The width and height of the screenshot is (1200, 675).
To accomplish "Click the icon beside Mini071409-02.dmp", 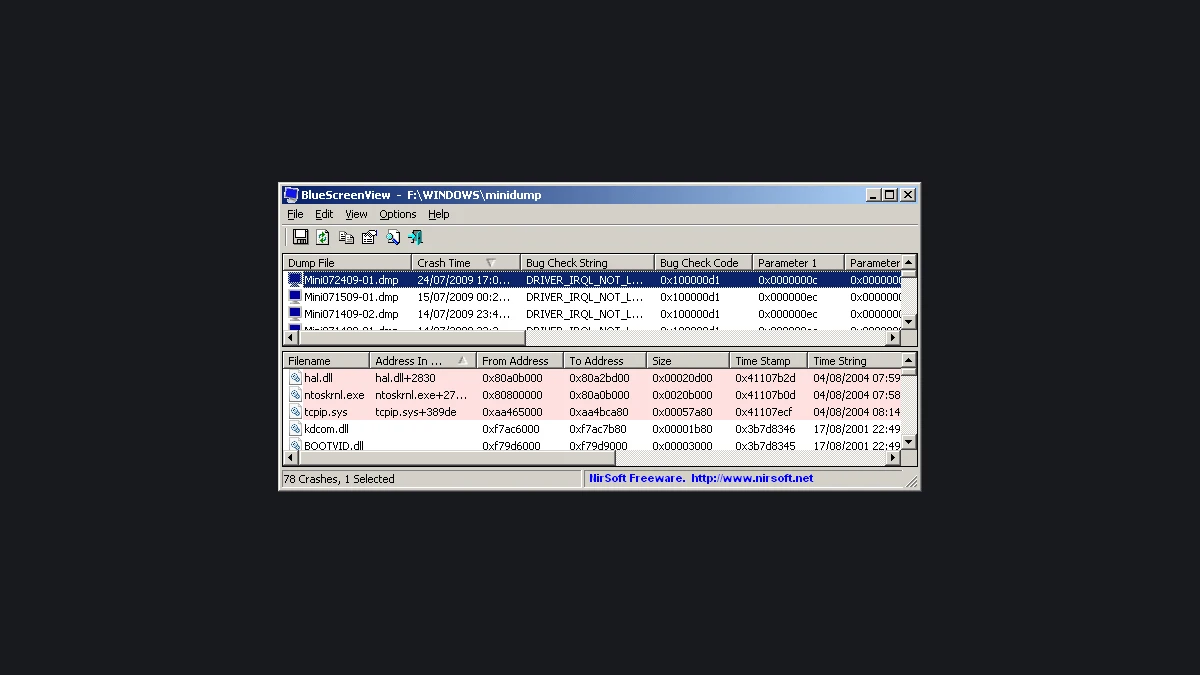I will point(295,314).
